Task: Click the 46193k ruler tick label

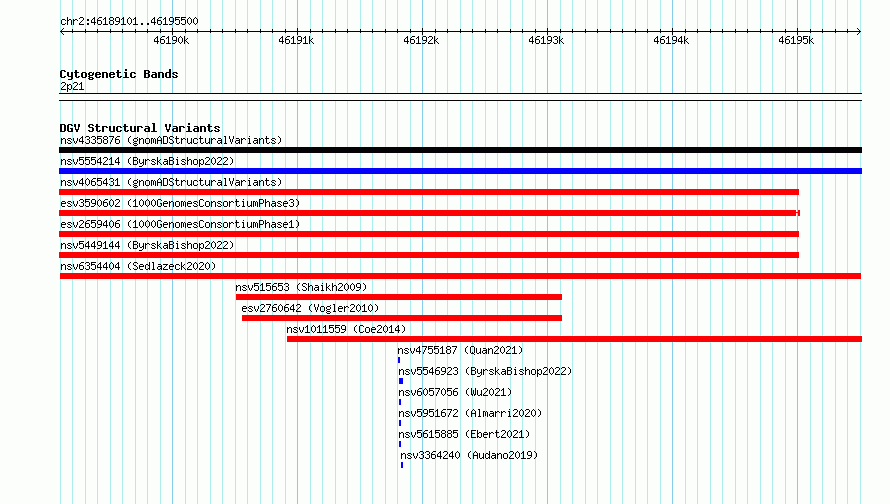Action: click(x=546, y=40)
